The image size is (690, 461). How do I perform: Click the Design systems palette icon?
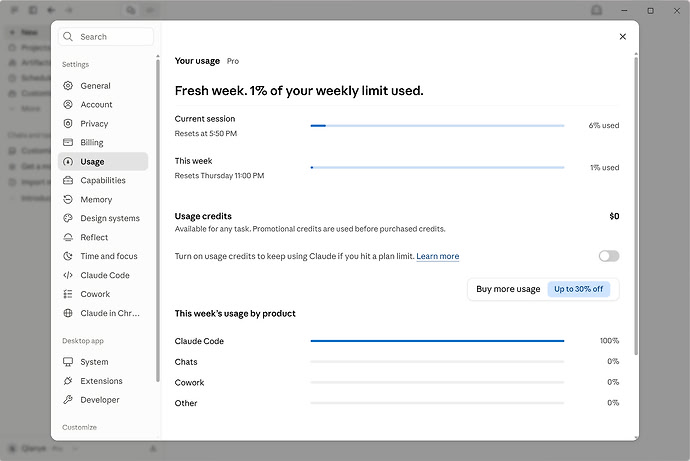pos(68,218)
